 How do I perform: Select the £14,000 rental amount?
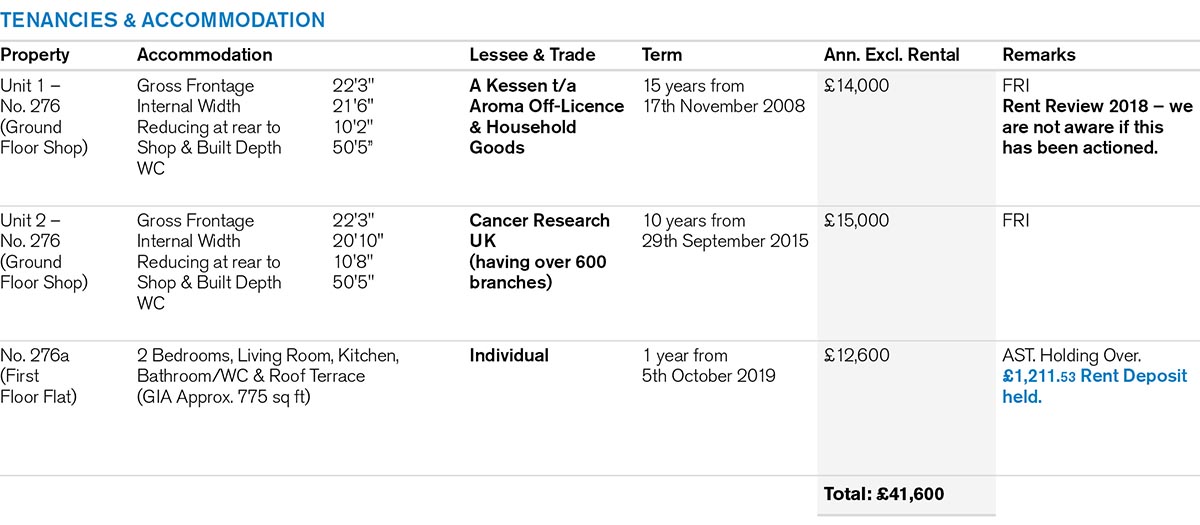[x=856, y=86]
